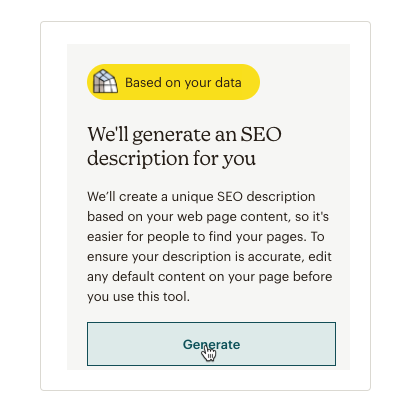The image size is (417, 410).
Task: Click the word 'SEO' in the heading
Action: point(261,134)
